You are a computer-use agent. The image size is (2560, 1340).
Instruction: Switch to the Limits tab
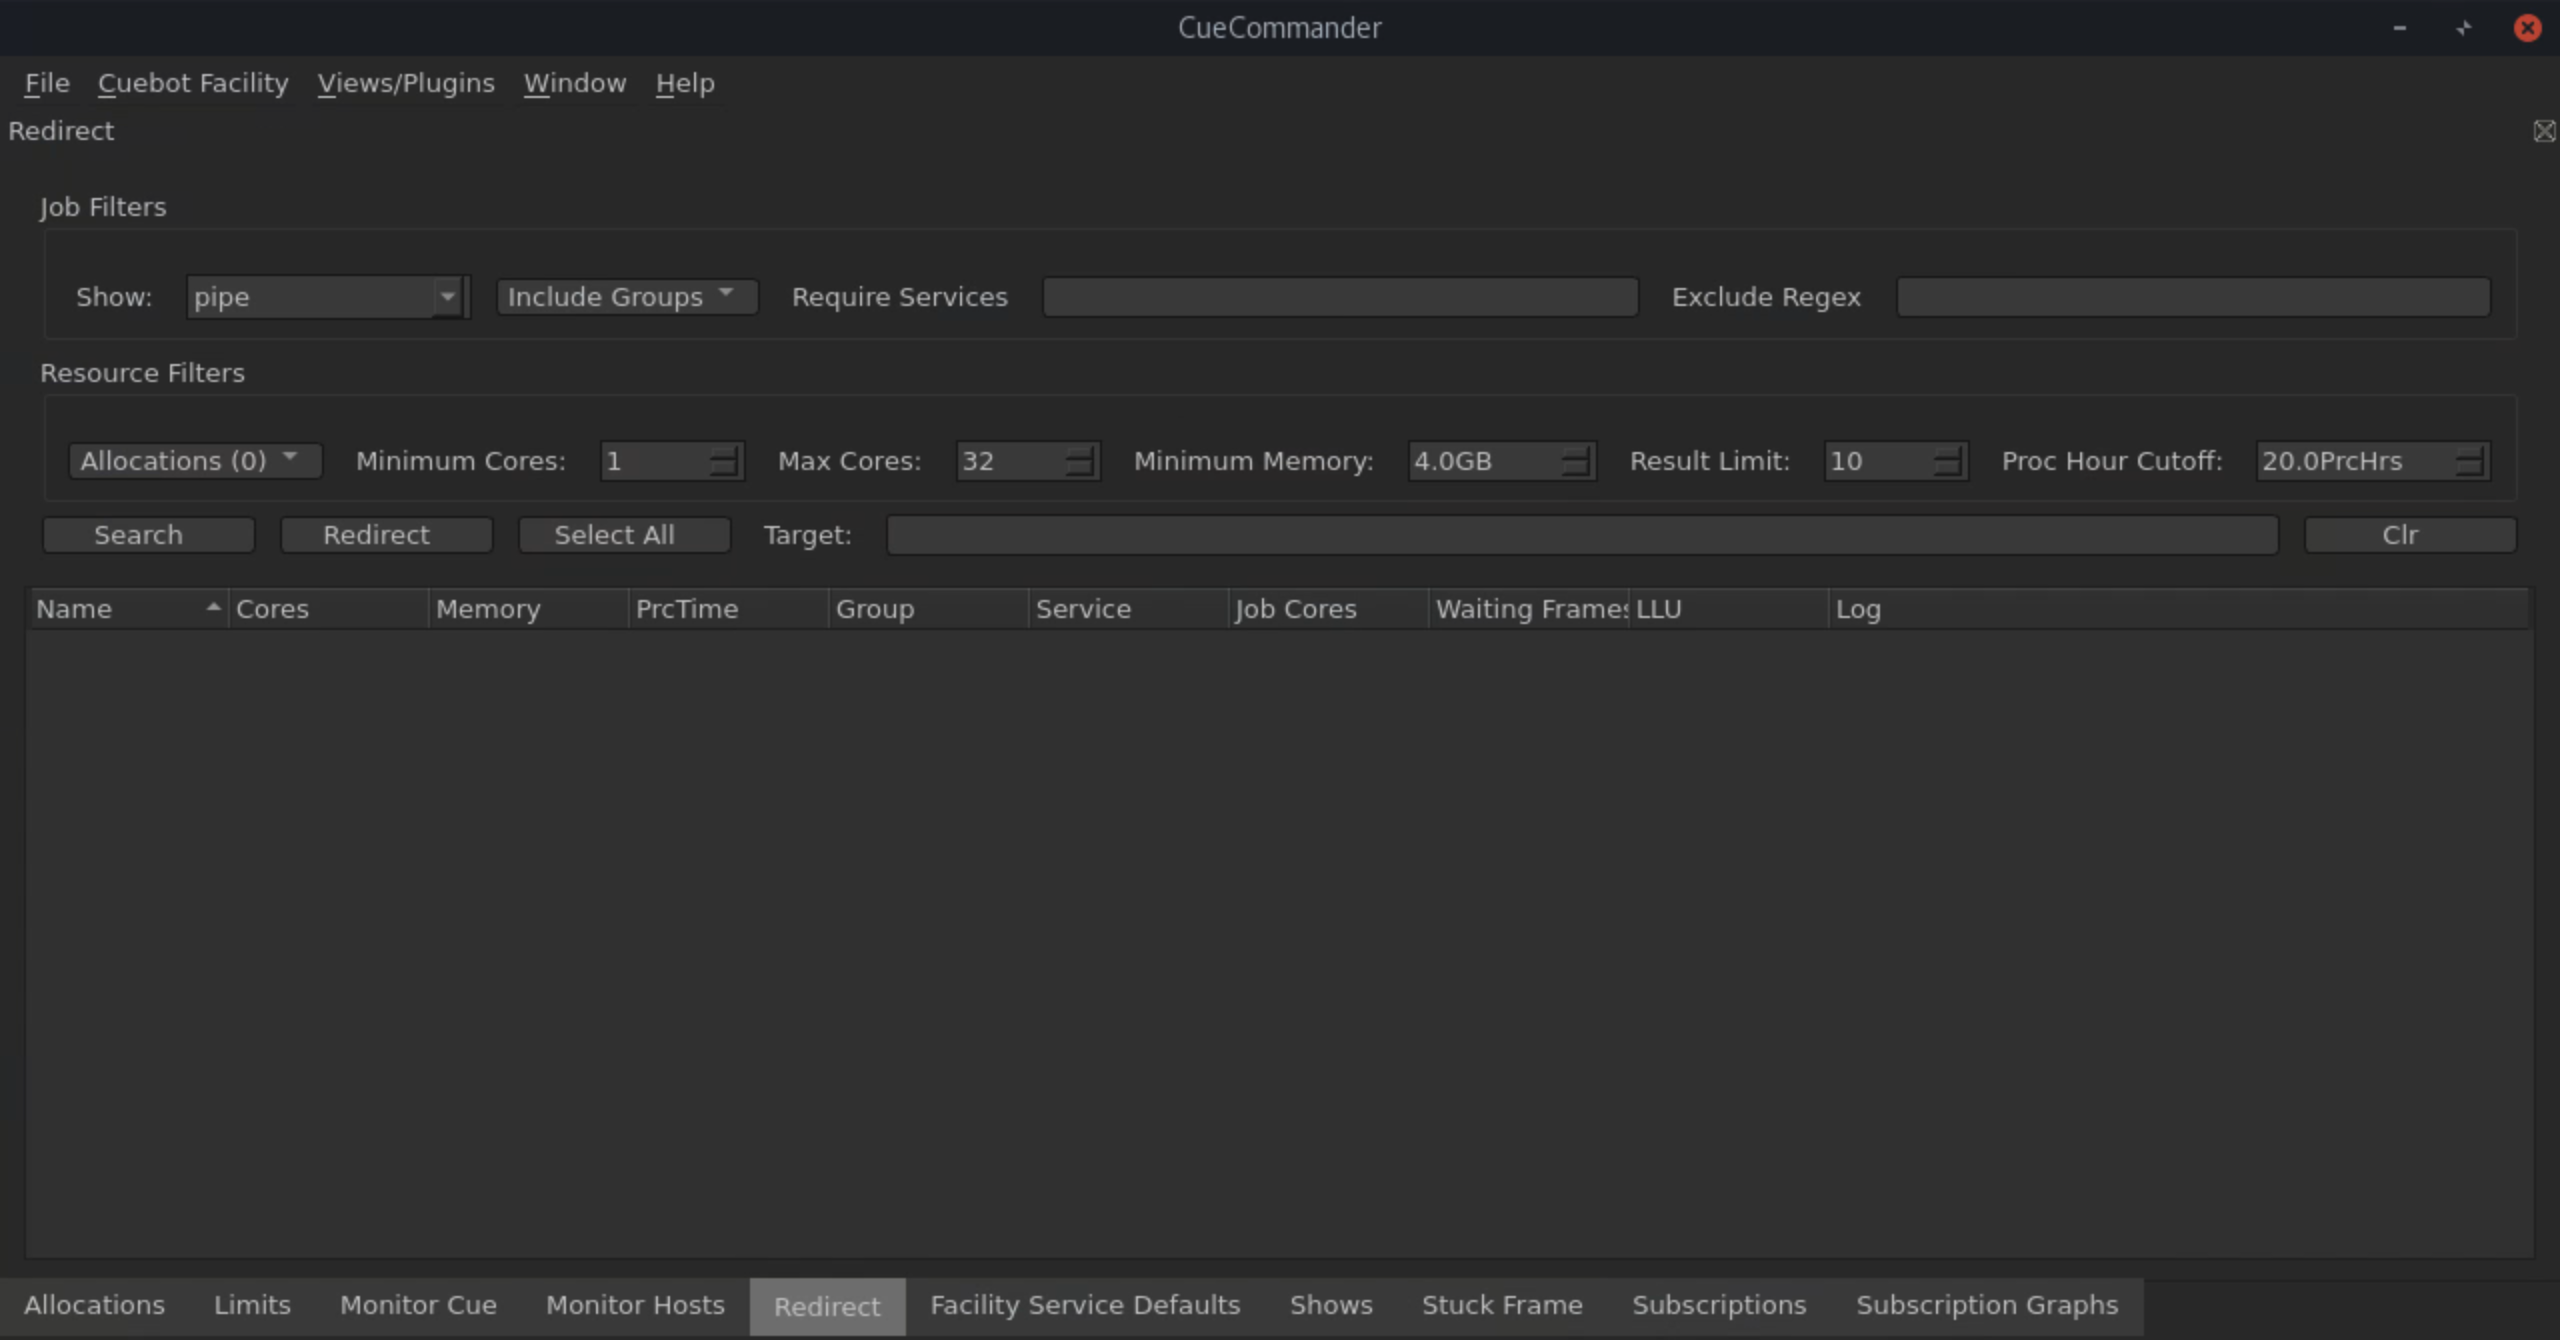tap(252, 1306)
